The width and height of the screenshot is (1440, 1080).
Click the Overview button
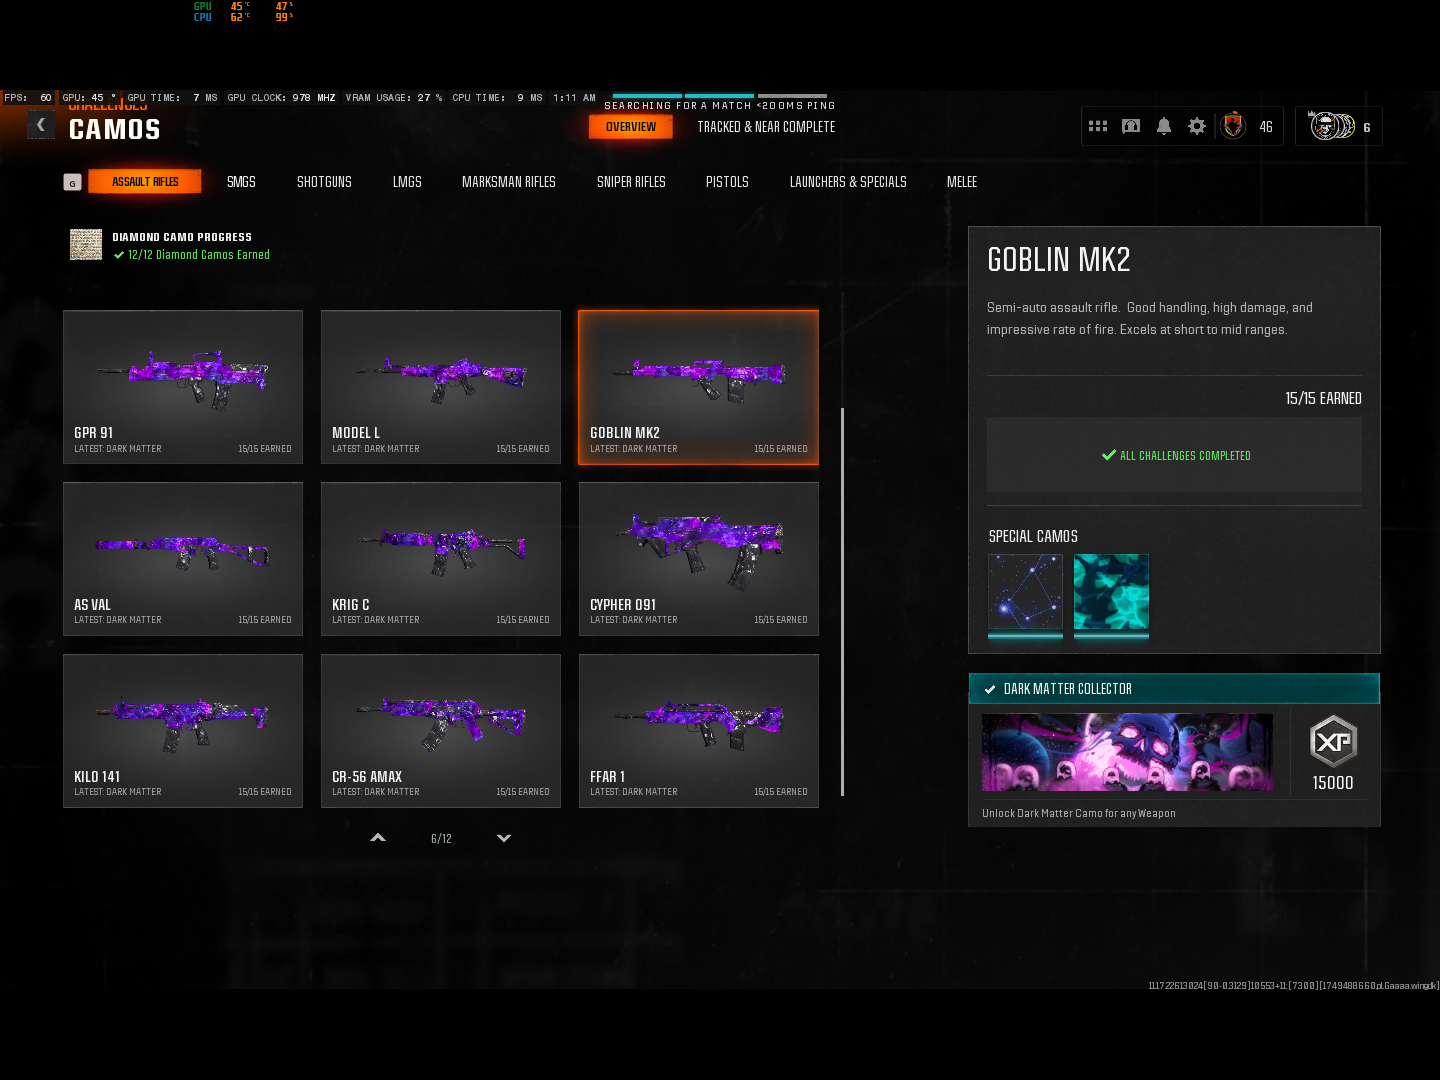[x=631, y=127]
